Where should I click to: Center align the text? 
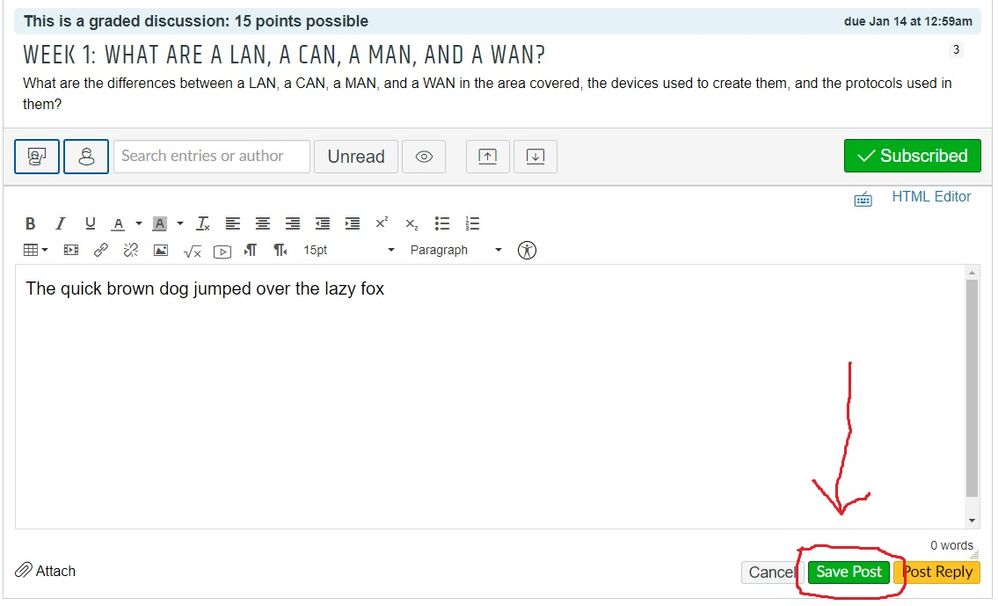[262, 224]
